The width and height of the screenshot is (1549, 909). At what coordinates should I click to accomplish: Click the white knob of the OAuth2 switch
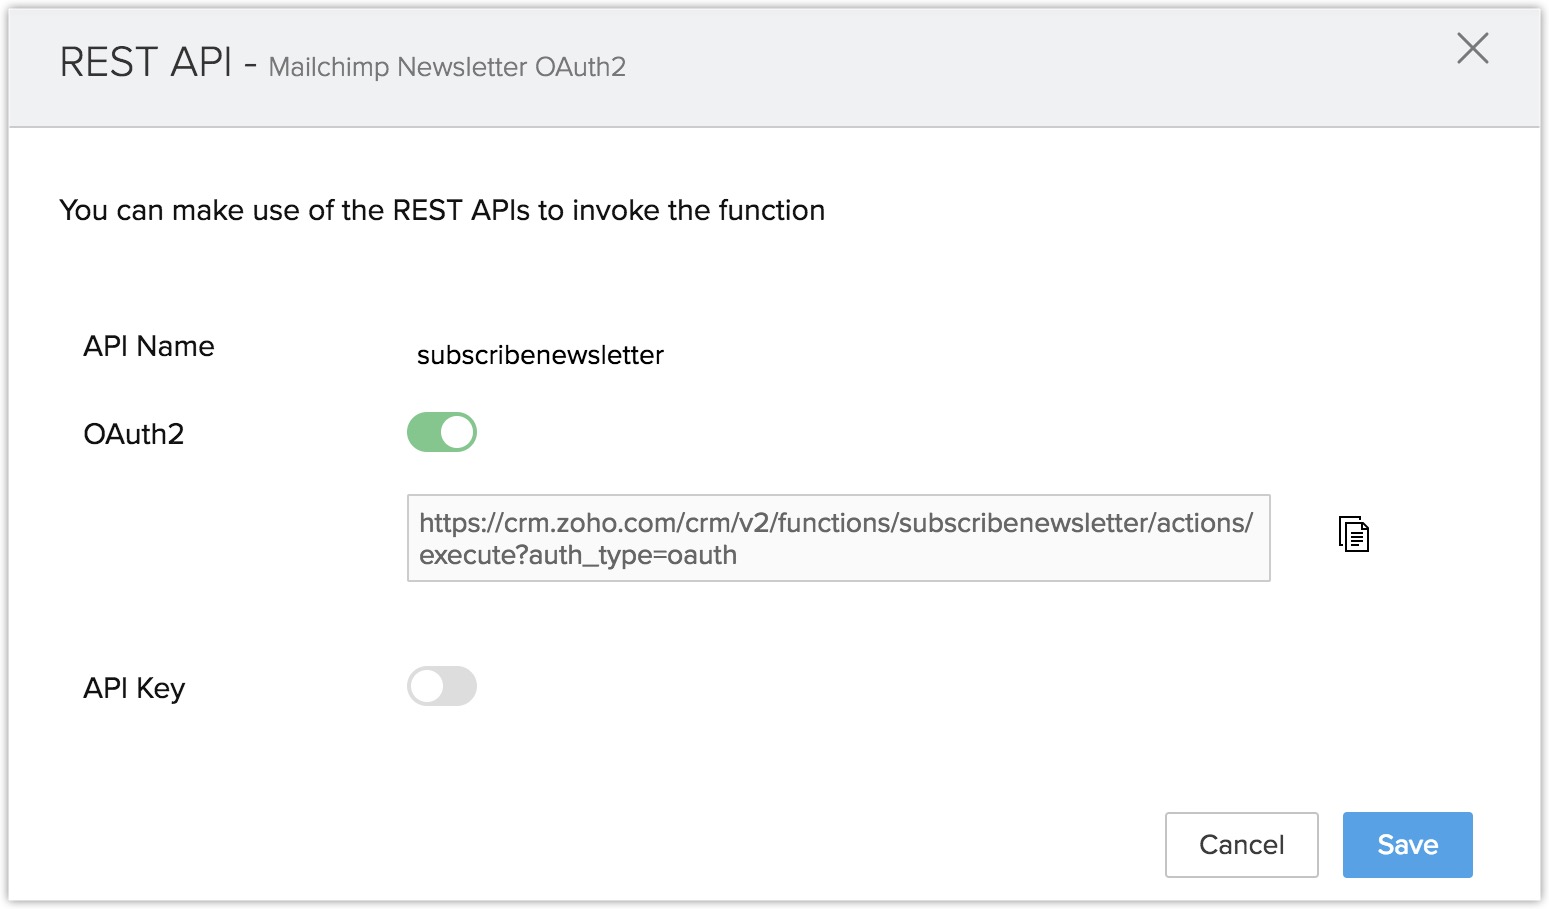coord(457,432)
